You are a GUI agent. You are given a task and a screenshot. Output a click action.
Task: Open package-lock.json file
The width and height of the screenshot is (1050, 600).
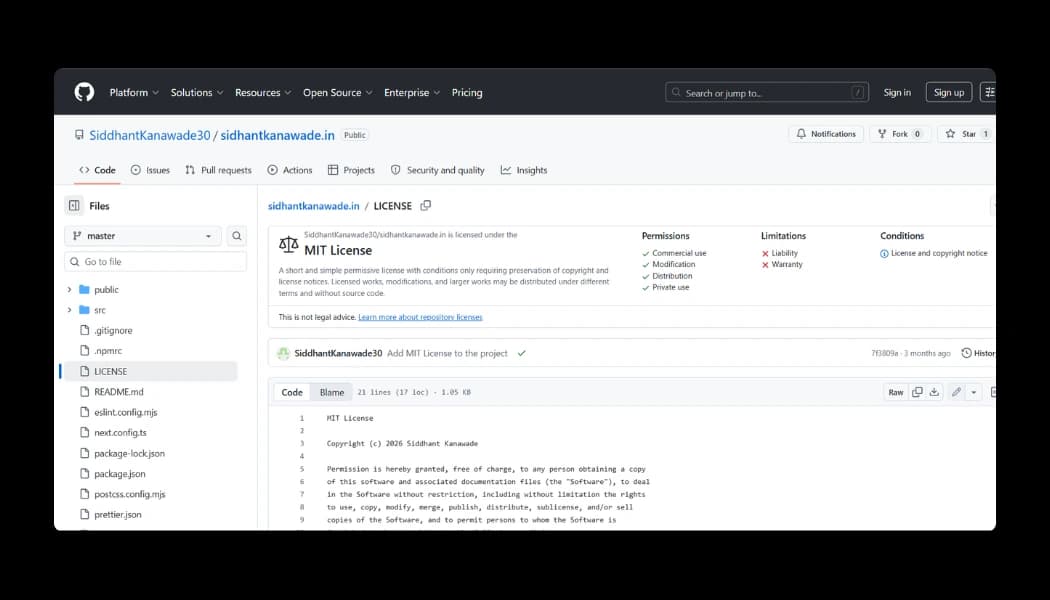(129, 453)
